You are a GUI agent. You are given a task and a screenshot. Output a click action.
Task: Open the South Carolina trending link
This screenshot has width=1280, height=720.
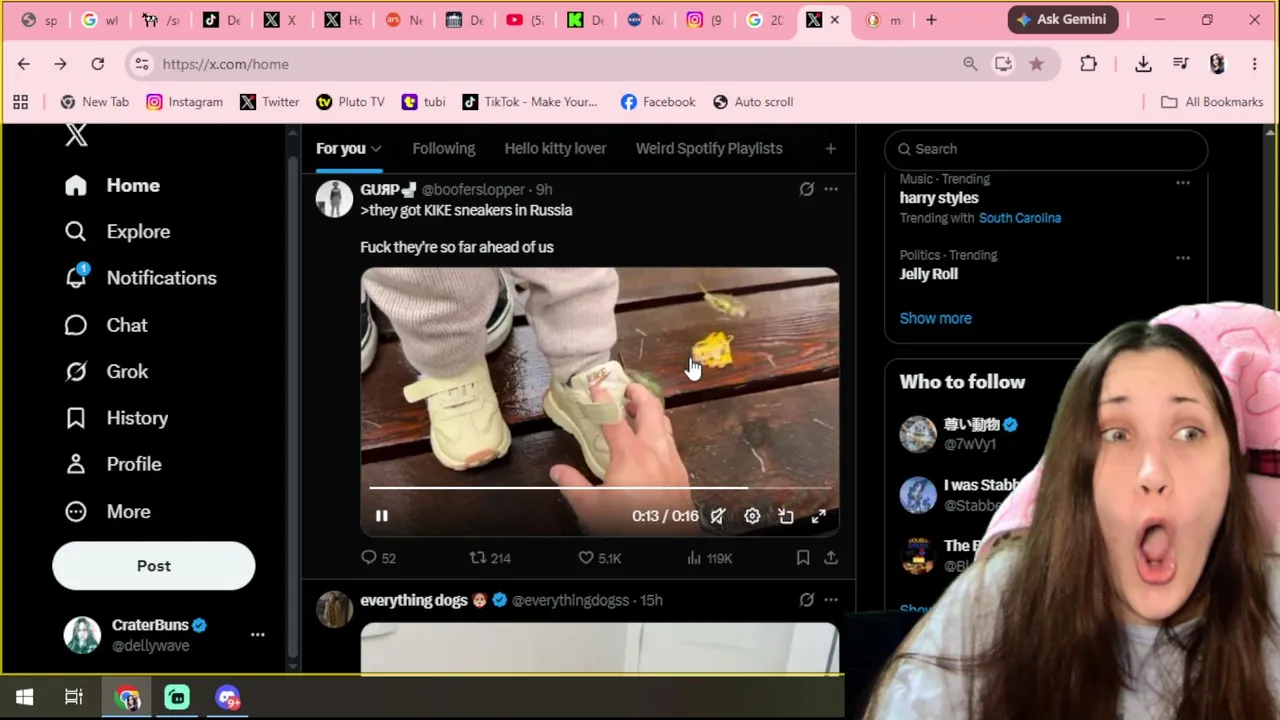point(1019,218)
